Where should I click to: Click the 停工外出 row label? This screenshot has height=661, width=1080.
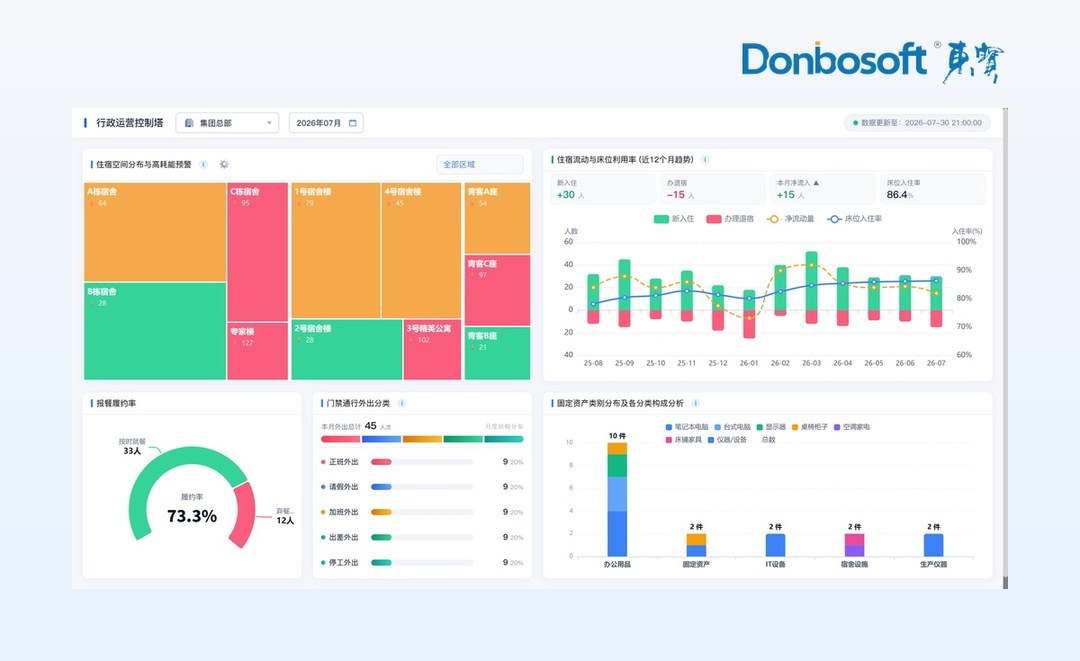[x=344, y=563]
